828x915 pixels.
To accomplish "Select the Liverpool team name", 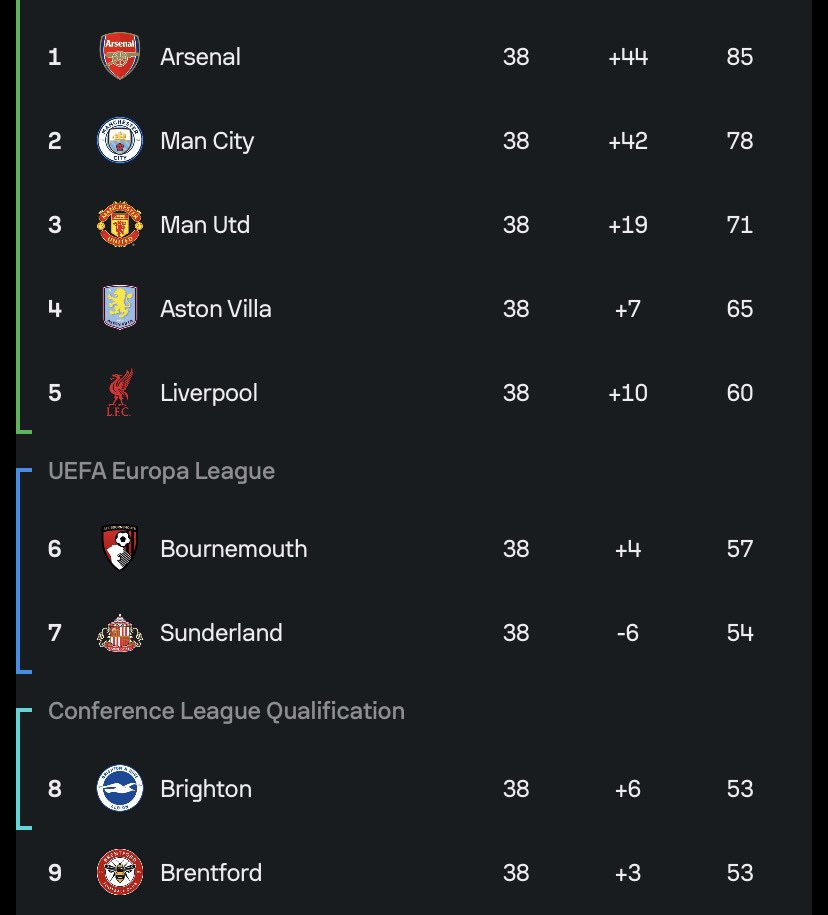I will [x=209, y=393].
